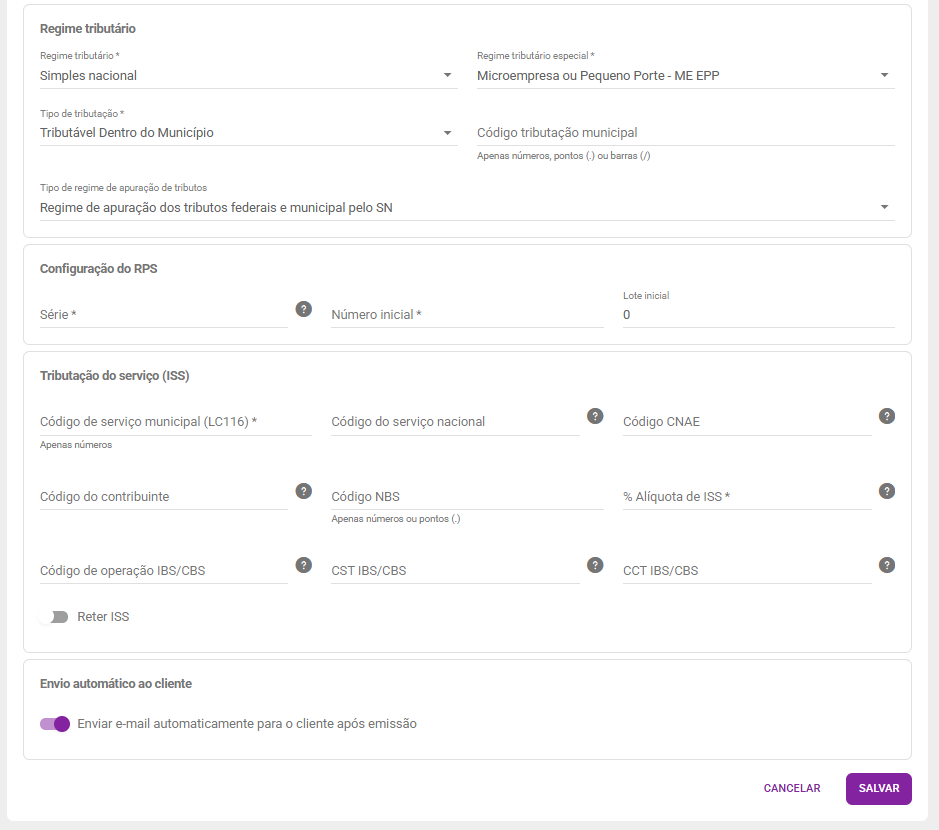Focus the Código tributação municipal field
The height and width of the screenshot is (830, 939).
click(686, 133)
